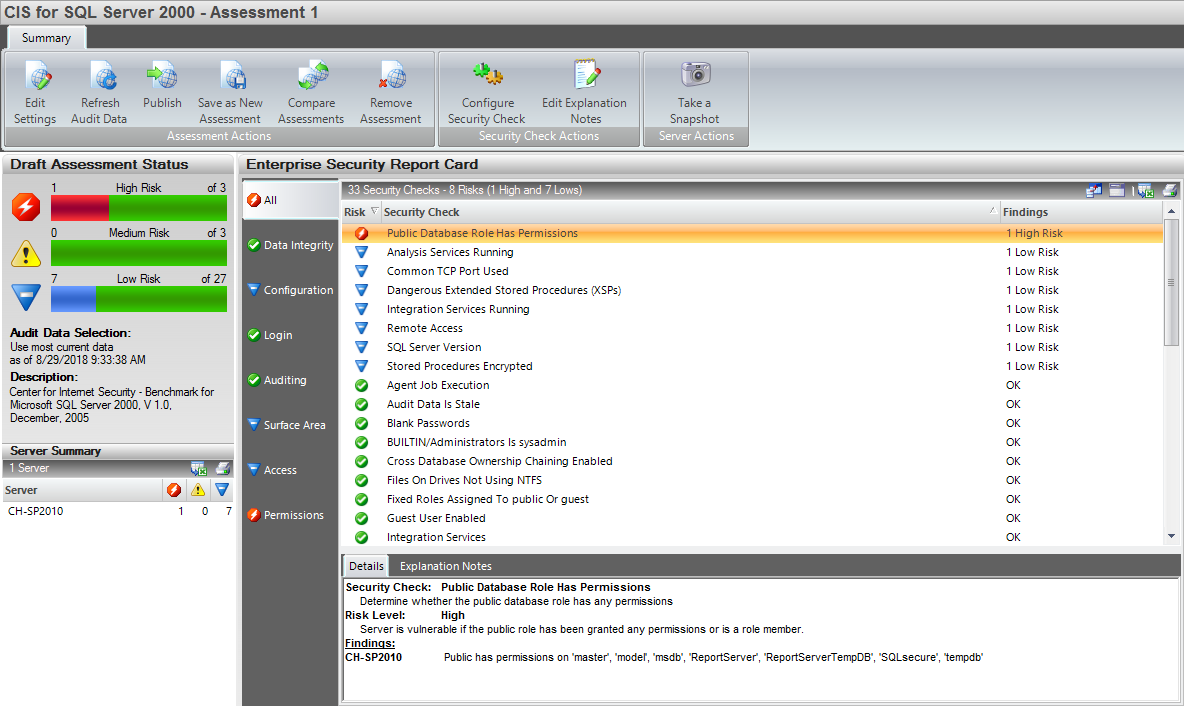Select 'Cross Database Ownership Chaining Enabled' row
This screenshot has height=706, width=1184.
(x=752, y=461)
